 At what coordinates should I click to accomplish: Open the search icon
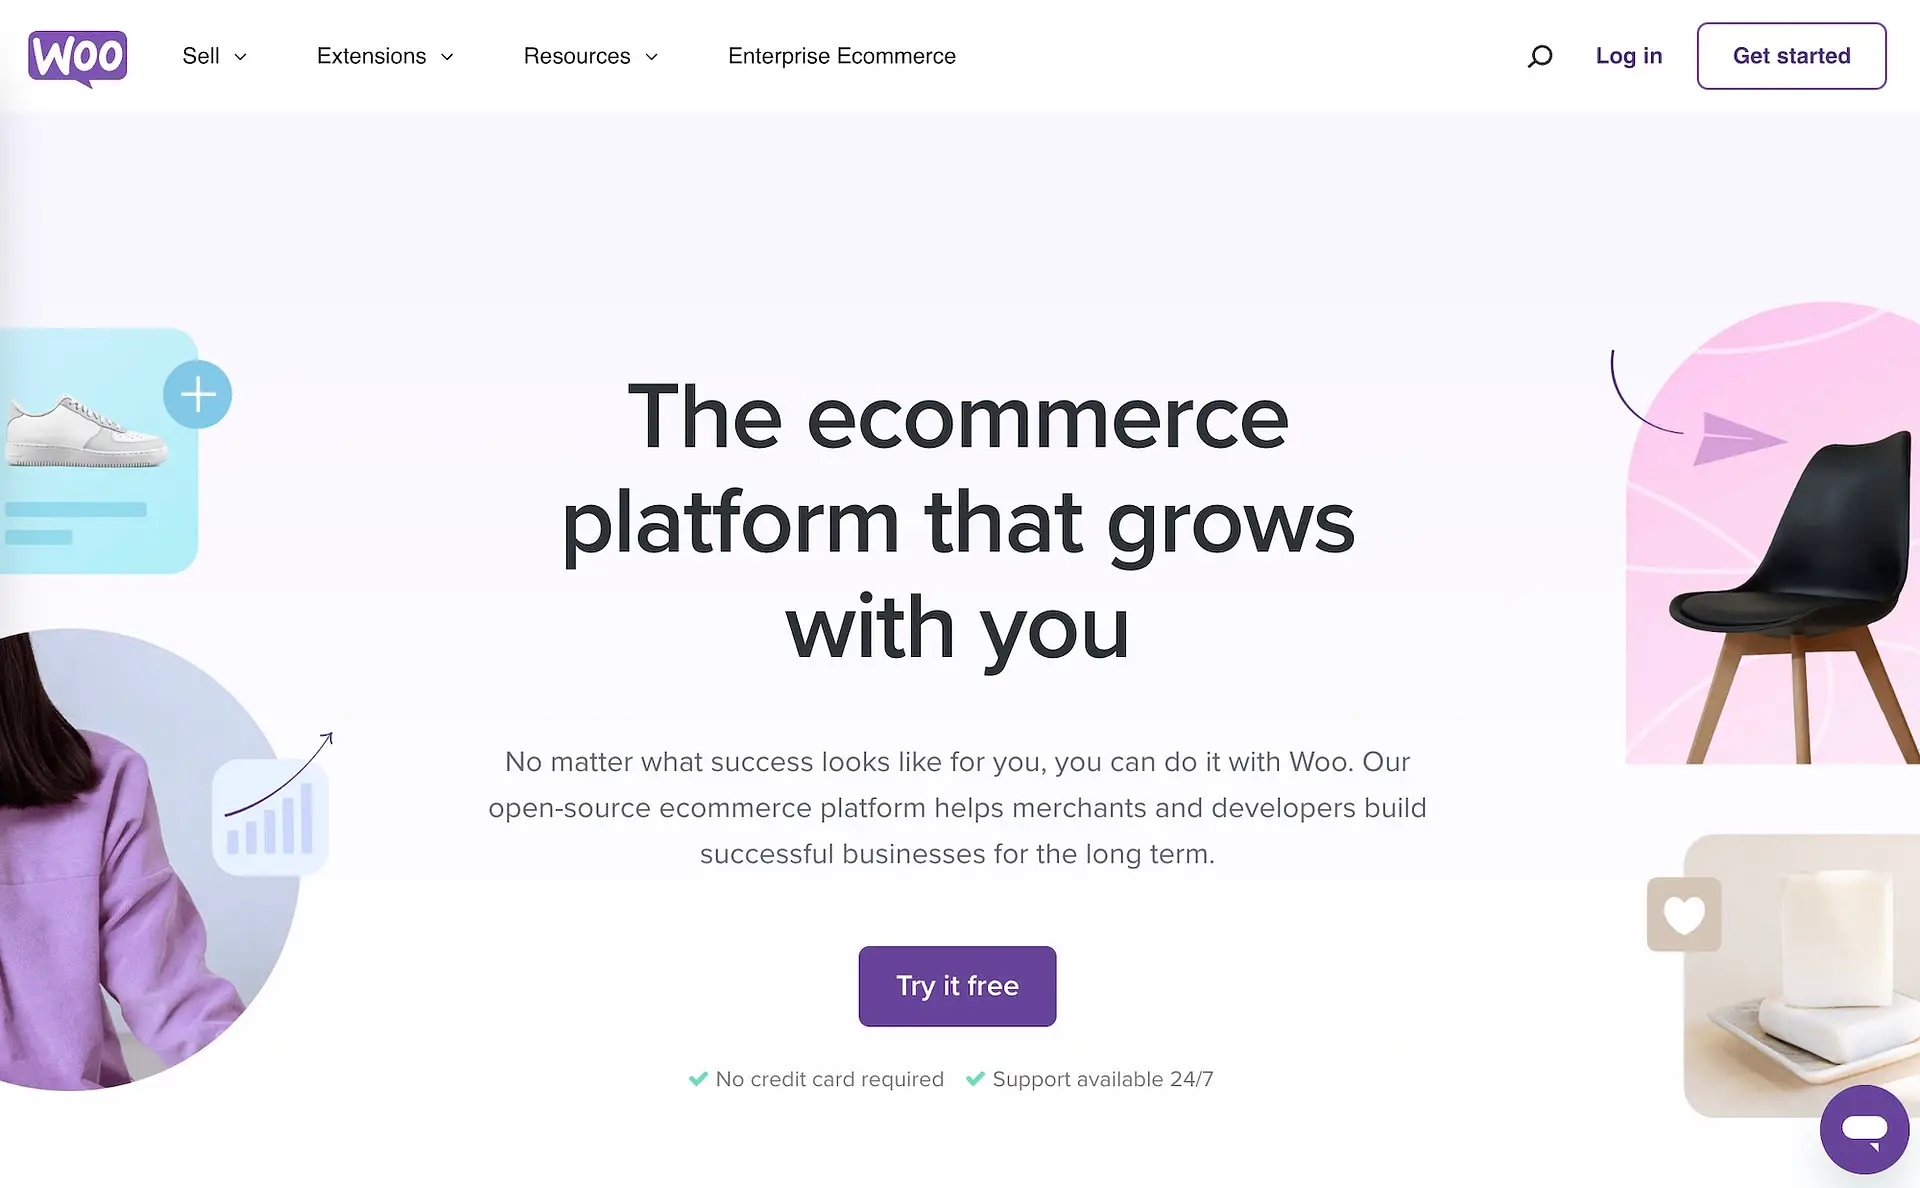click(x=1539, y=55)
